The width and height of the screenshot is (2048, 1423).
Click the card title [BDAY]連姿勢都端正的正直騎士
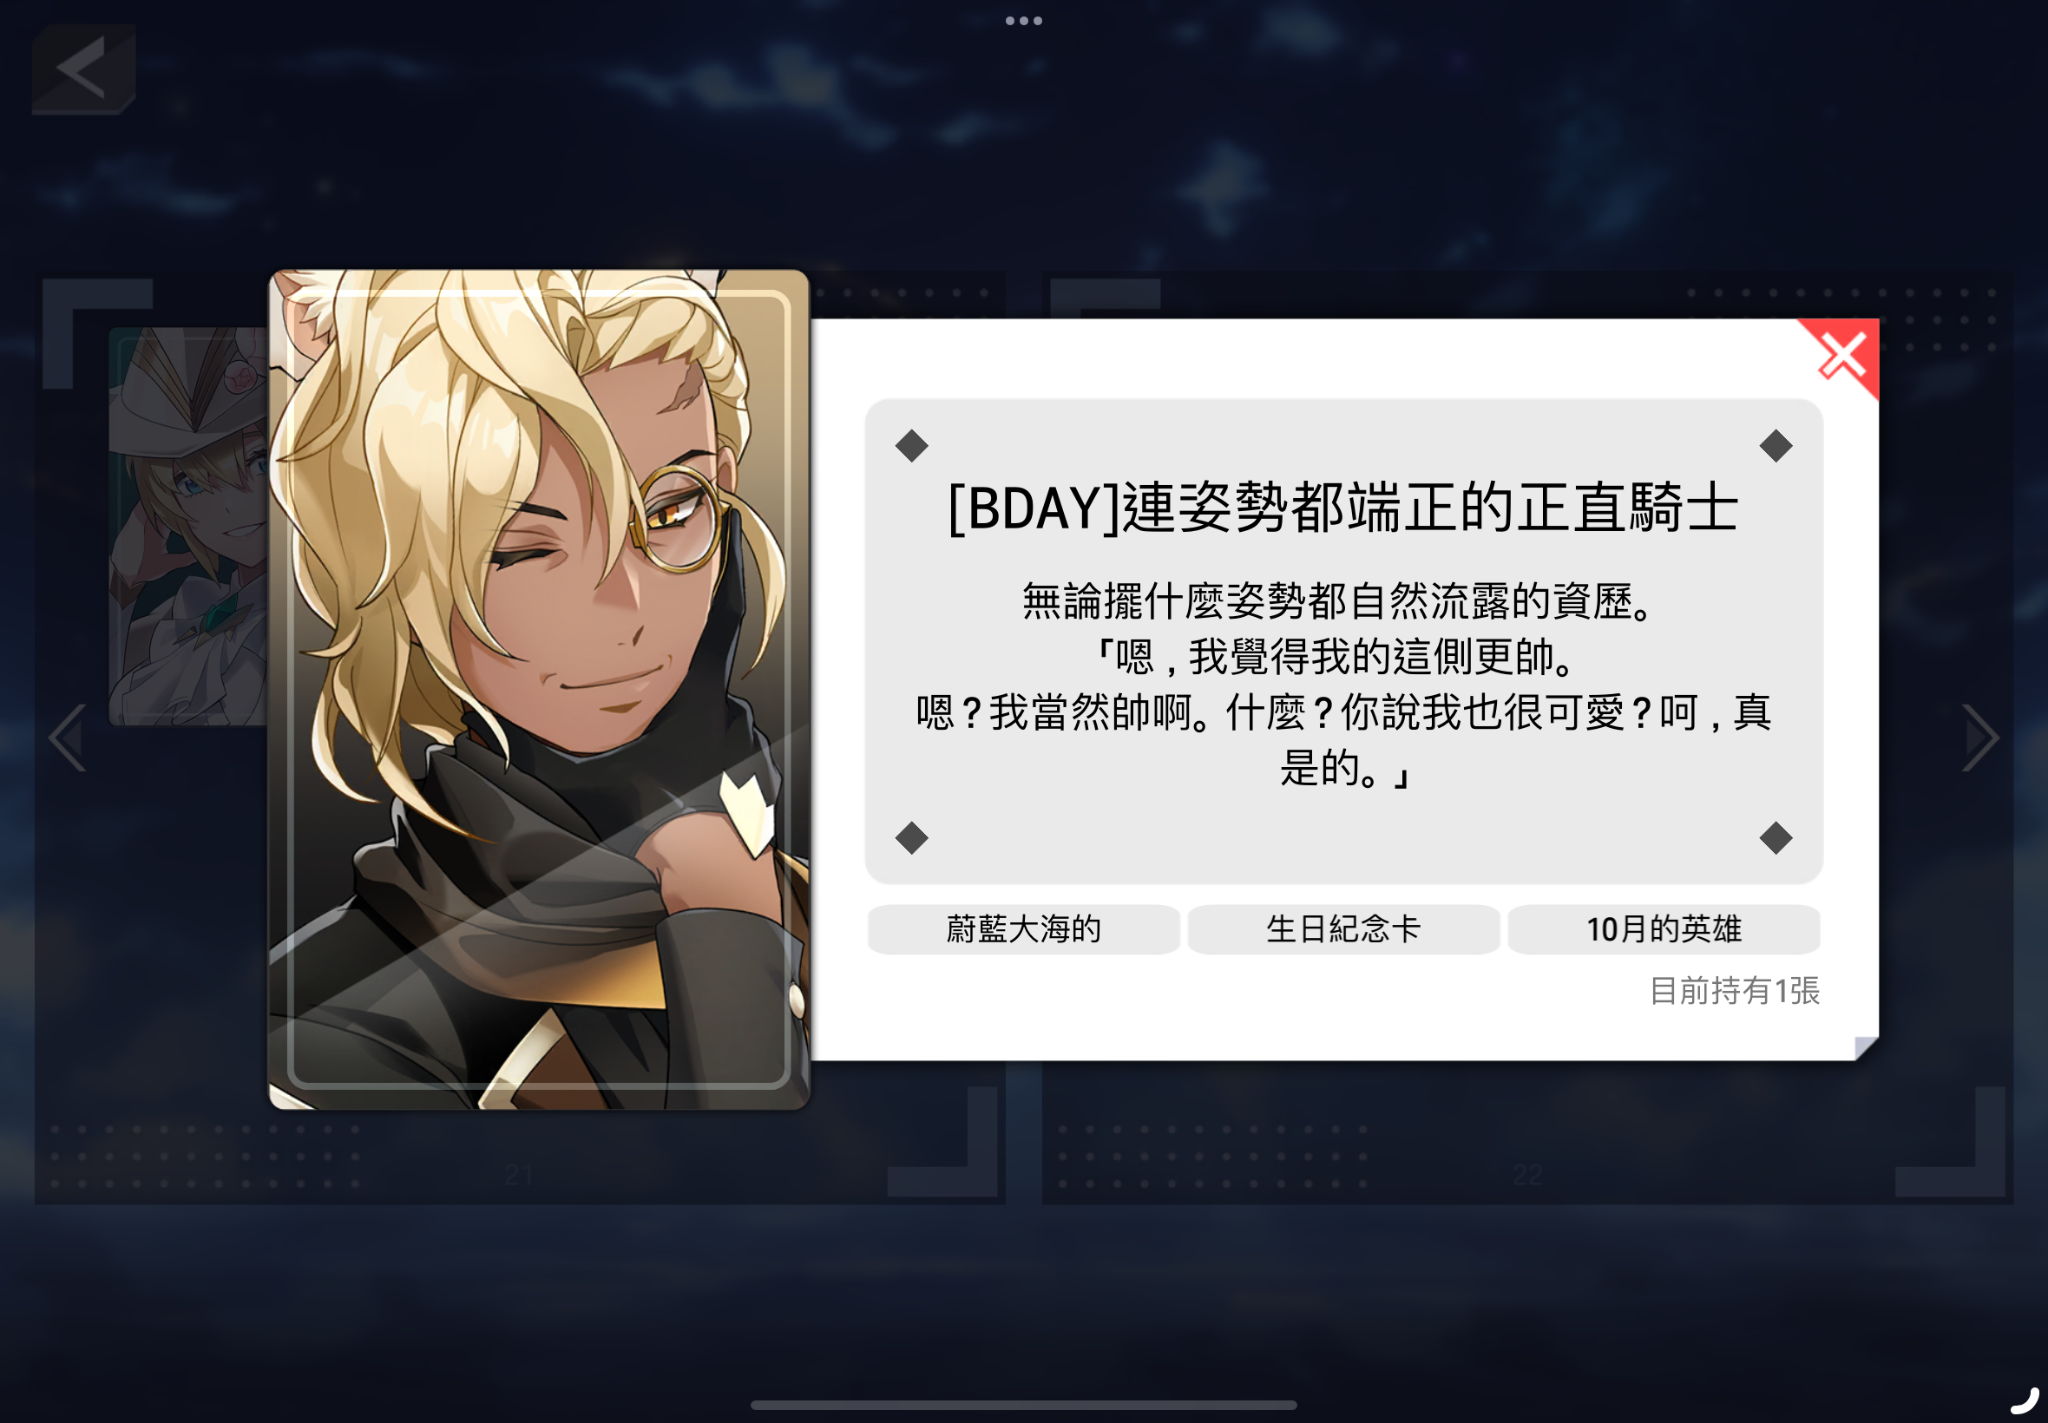[1343, 508]
